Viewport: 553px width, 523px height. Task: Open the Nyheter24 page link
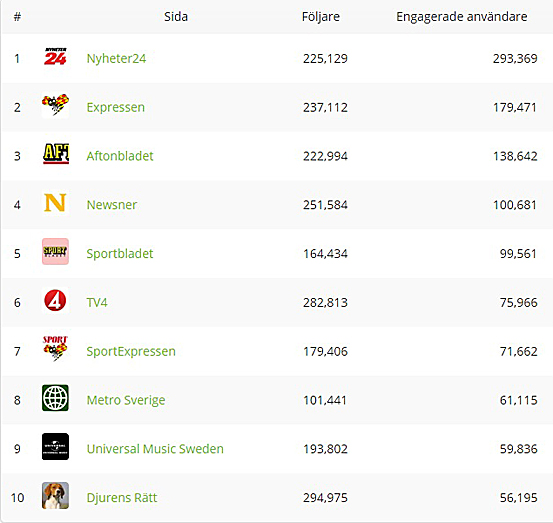pos(116,59)
